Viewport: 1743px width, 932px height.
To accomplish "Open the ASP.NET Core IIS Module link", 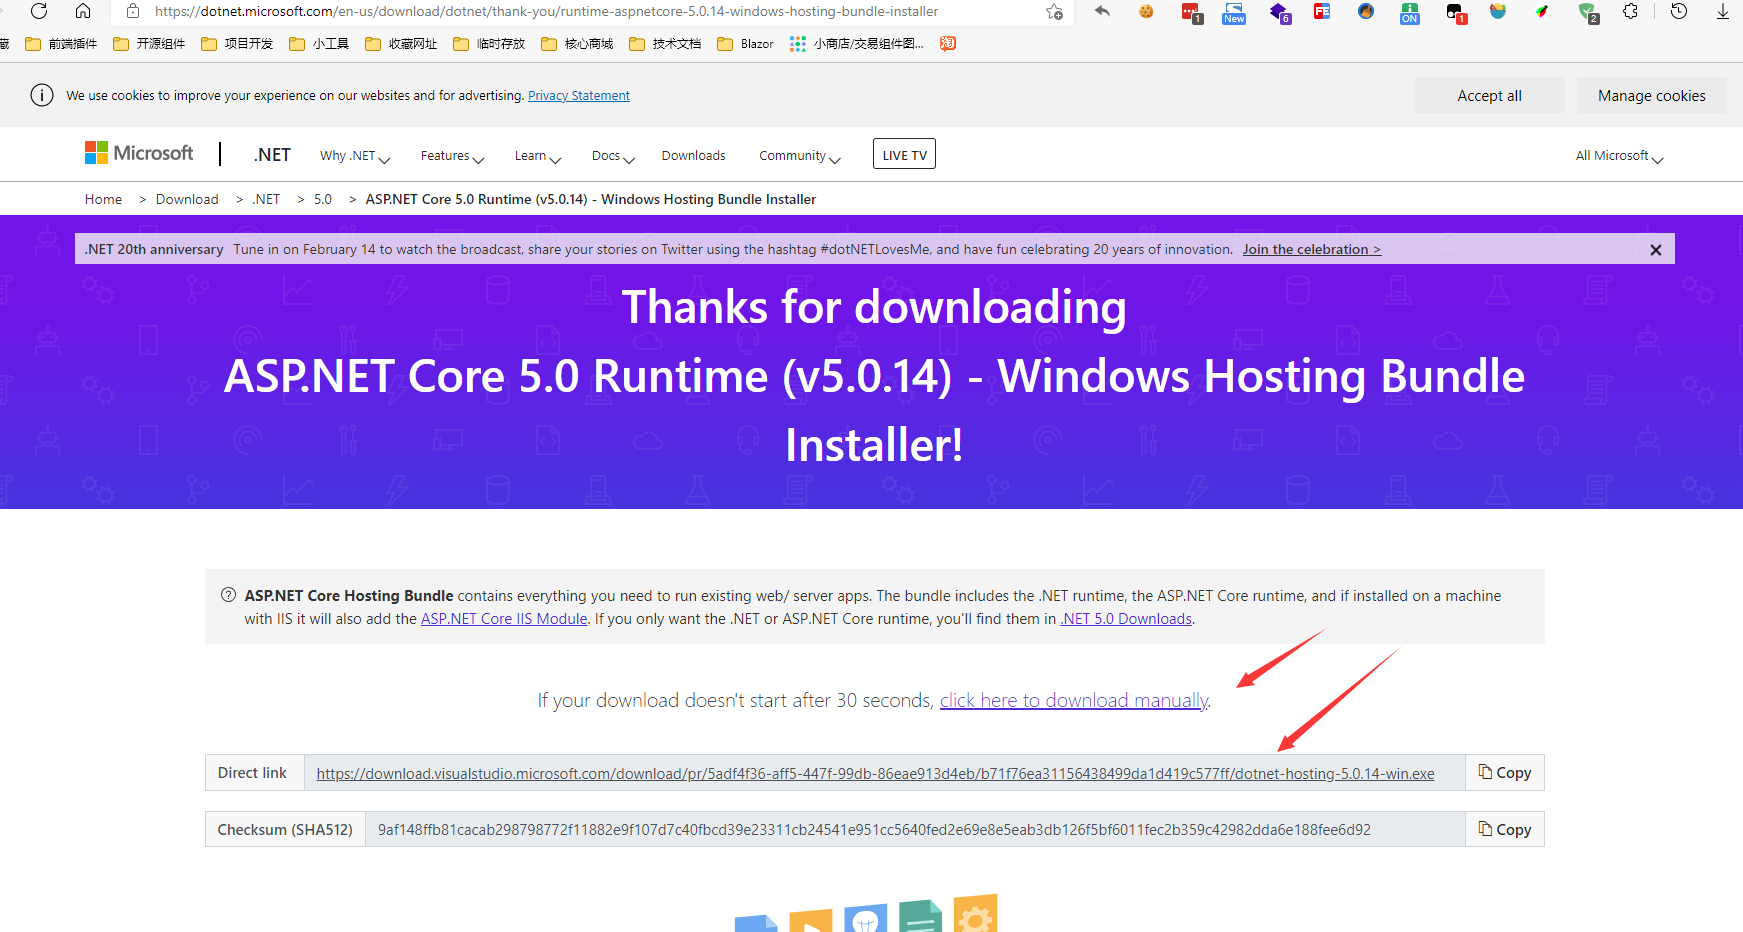I will pos(504,619).
